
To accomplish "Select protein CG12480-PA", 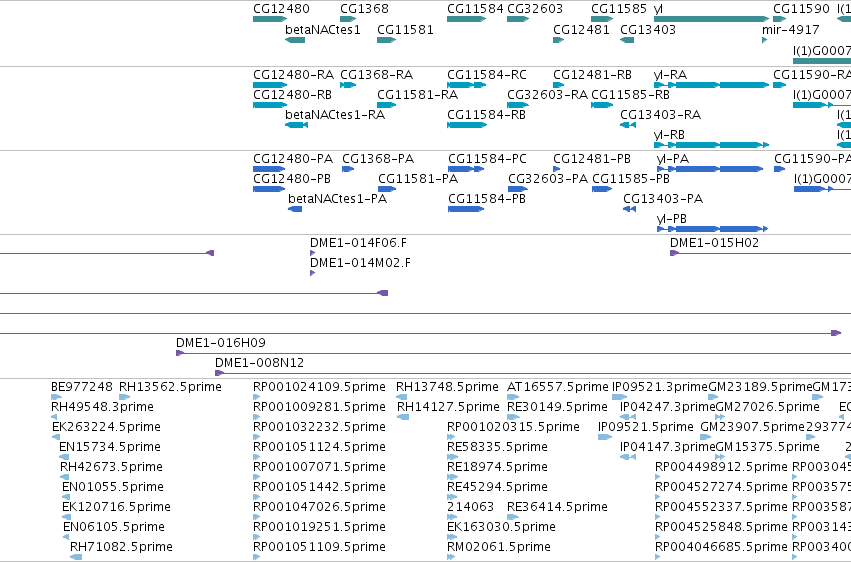I will [x=269, y=169].
